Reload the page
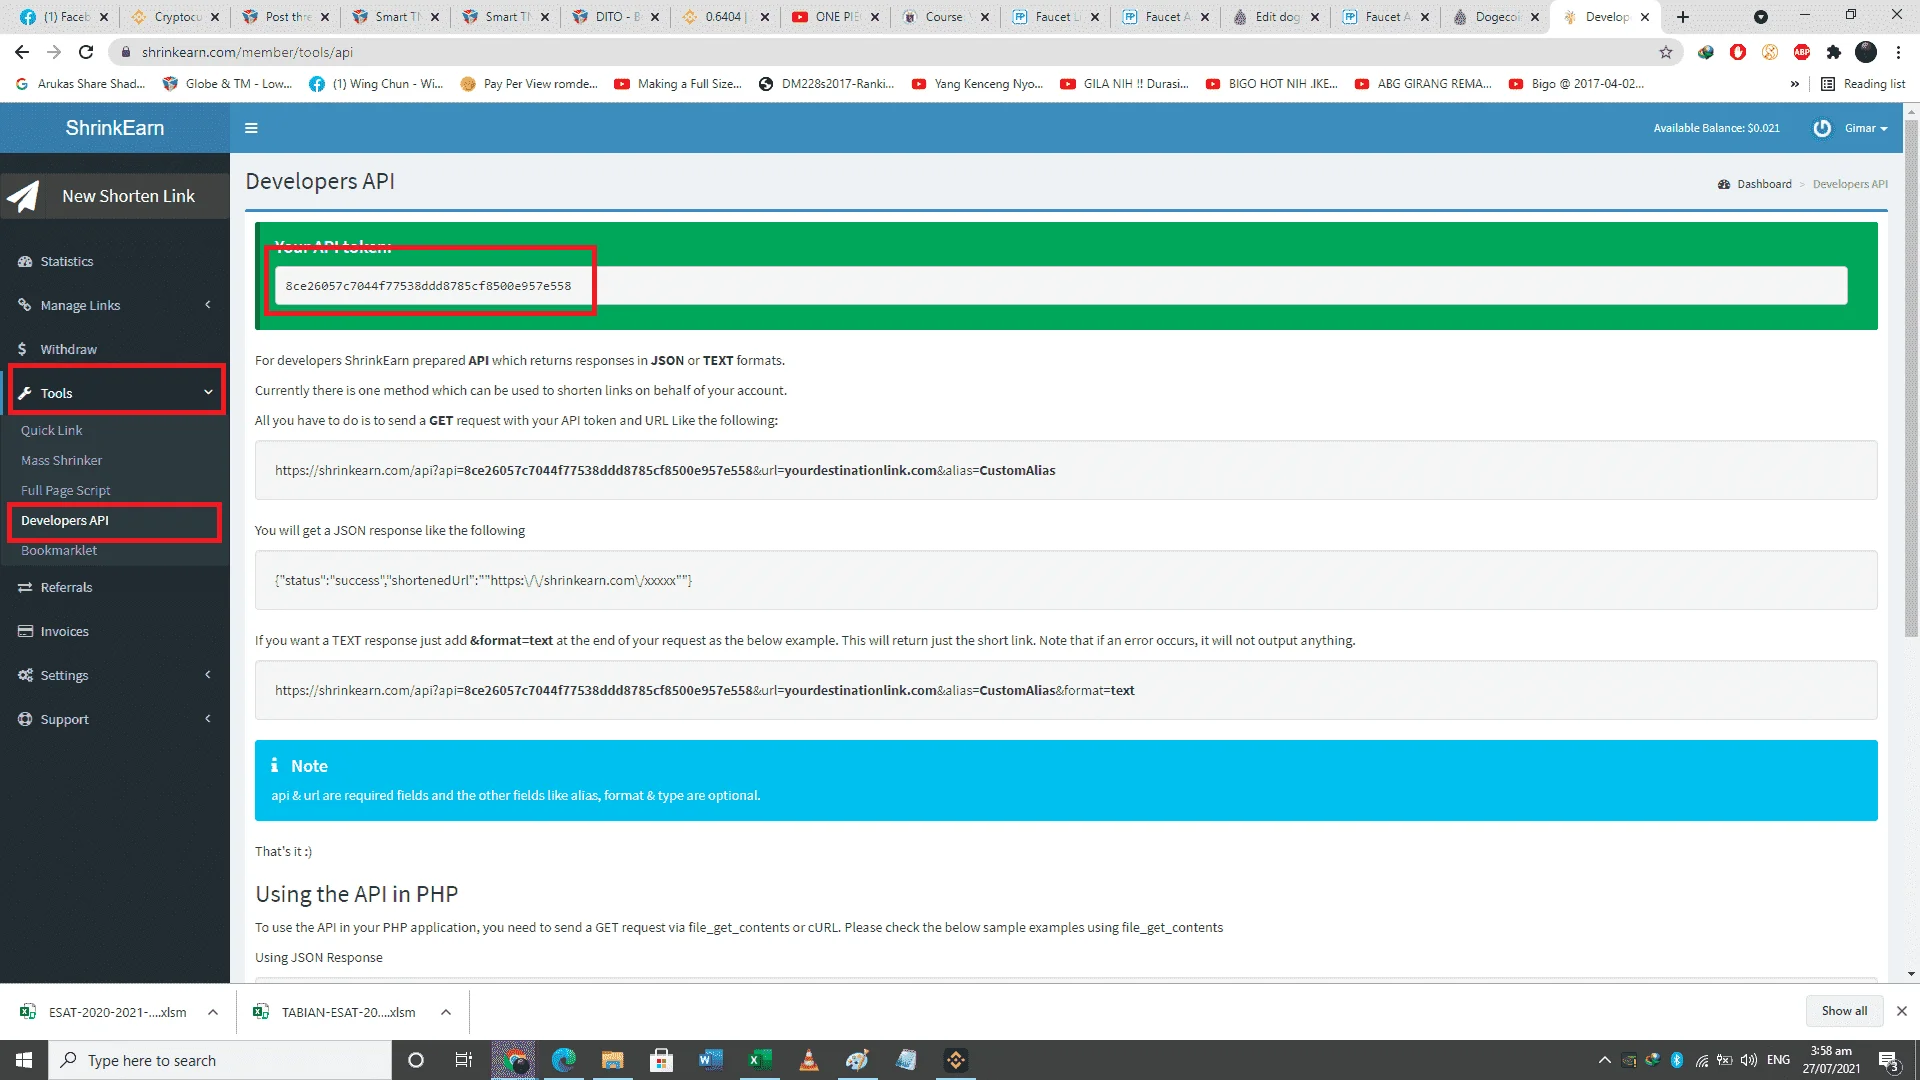 86,52
